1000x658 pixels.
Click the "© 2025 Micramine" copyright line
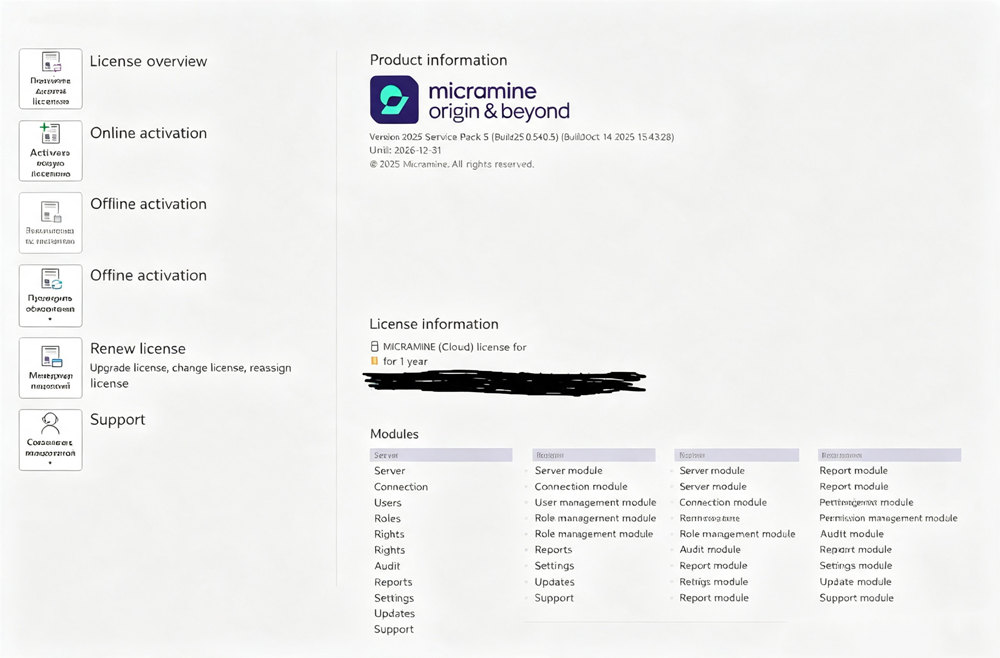coord(452,164)
